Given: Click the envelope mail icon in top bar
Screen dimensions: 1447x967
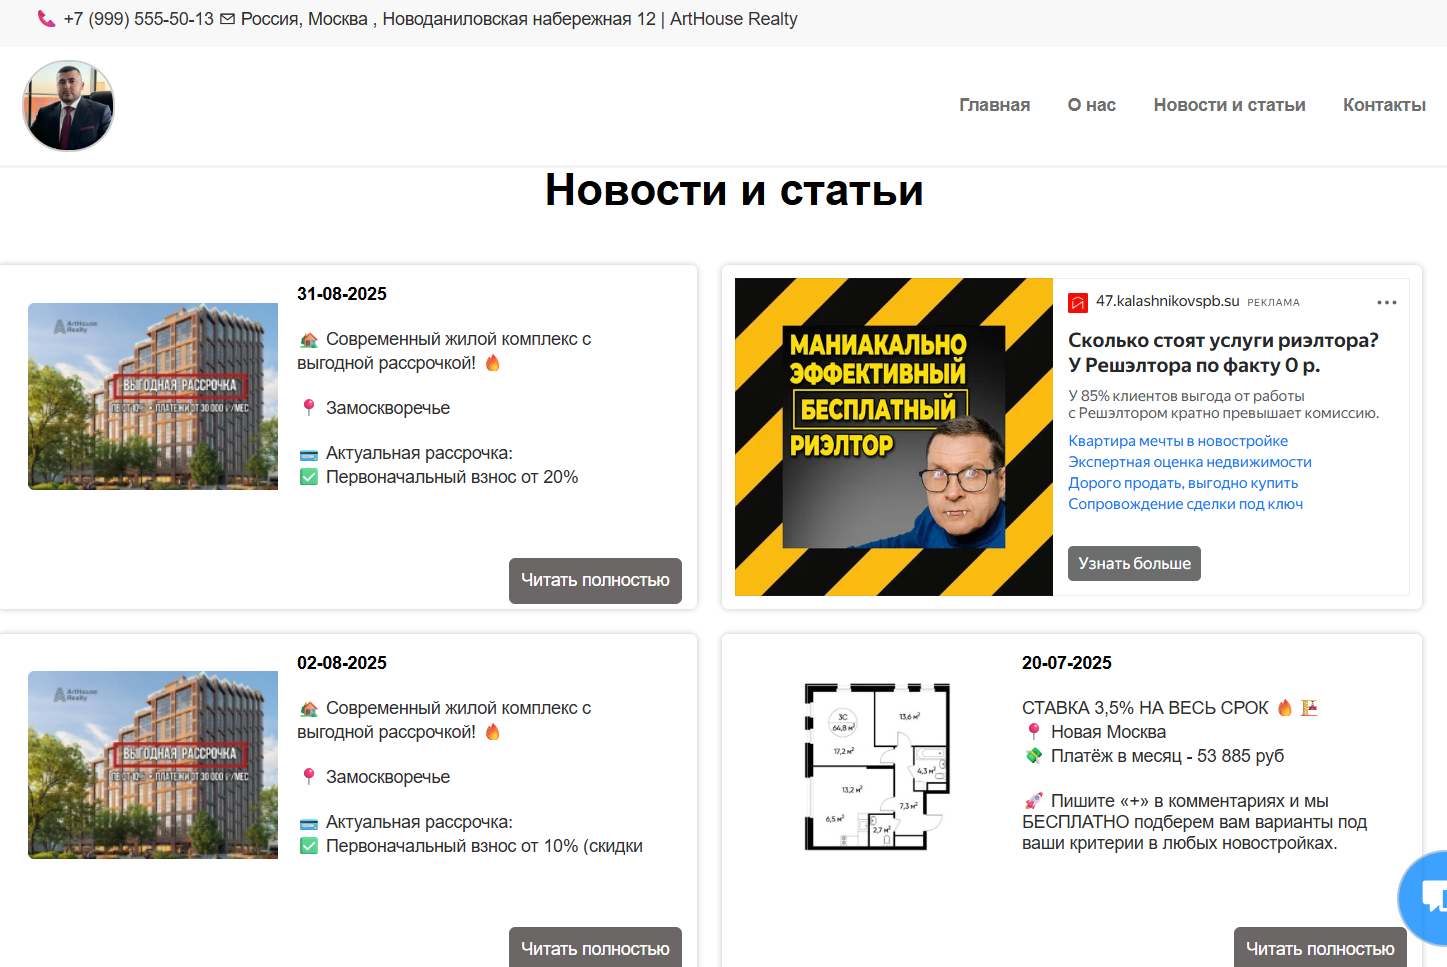Looking at the screenshot, I should point(227,19).
